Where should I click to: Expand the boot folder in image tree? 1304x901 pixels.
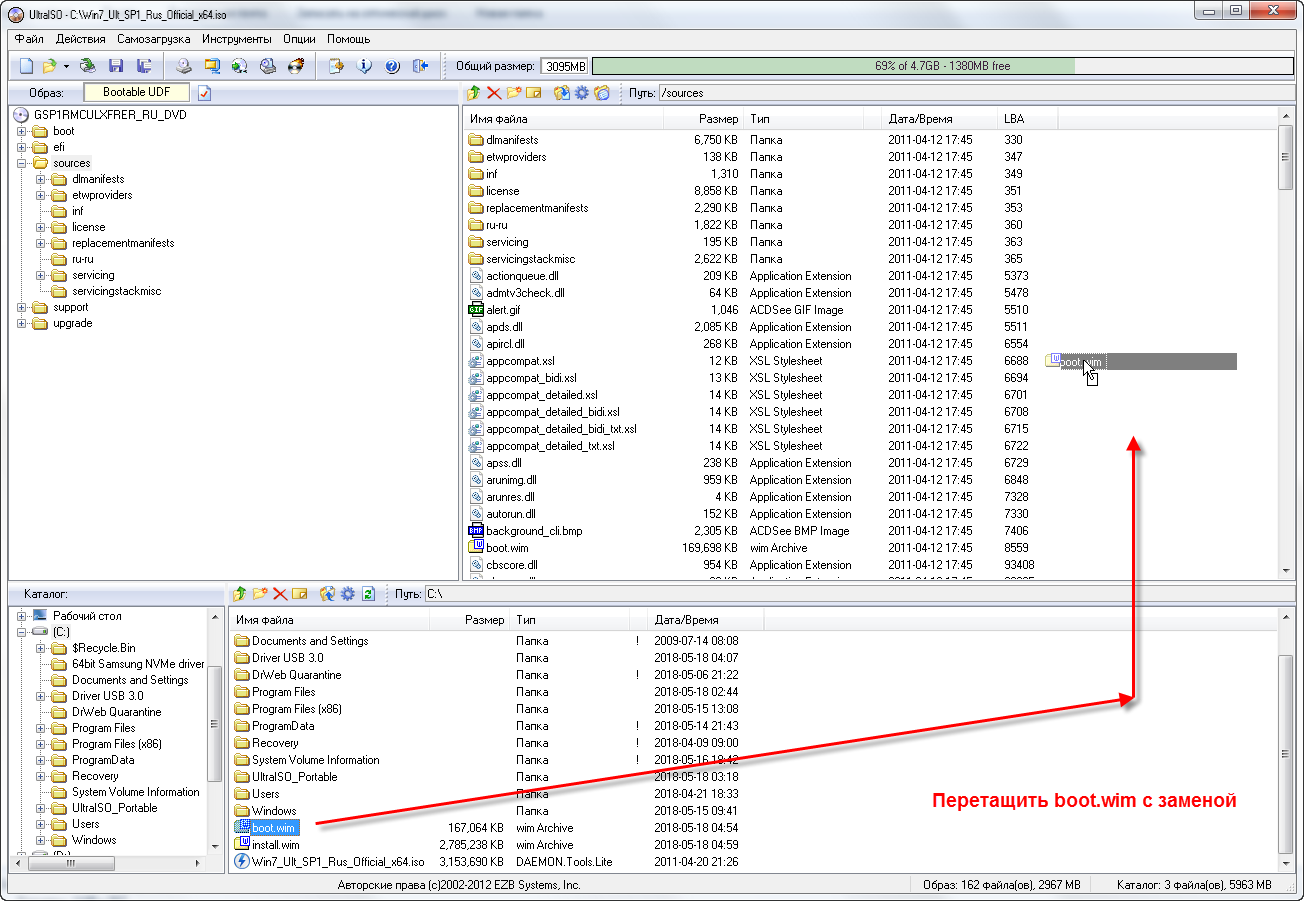tap(21, 131)
